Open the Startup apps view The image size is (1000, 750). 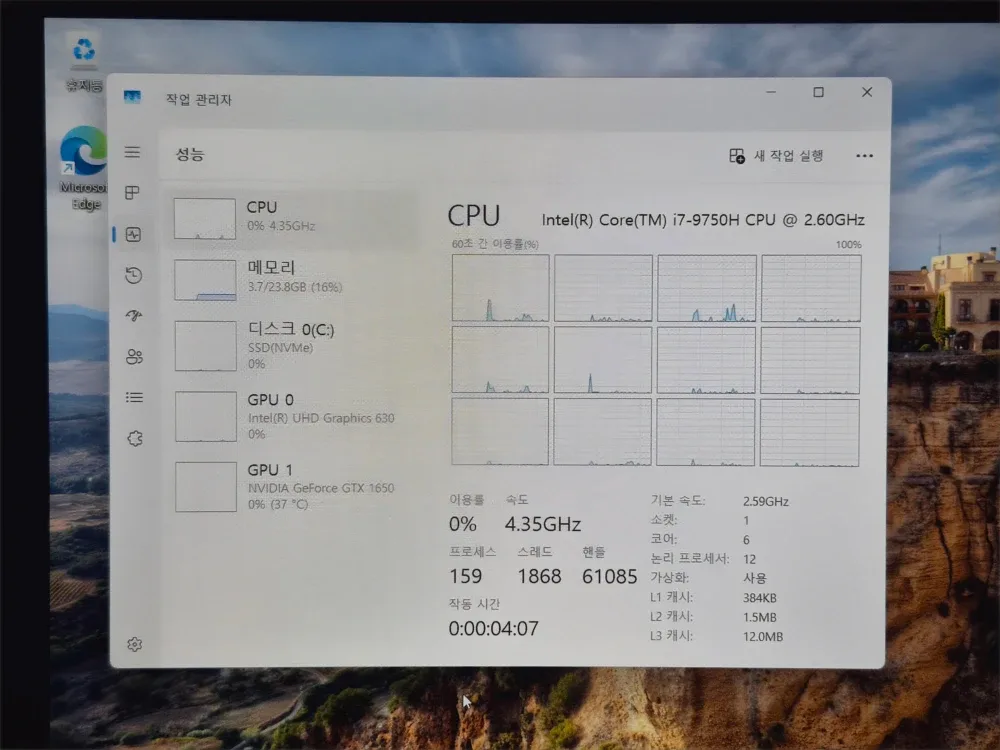[133, 315]
